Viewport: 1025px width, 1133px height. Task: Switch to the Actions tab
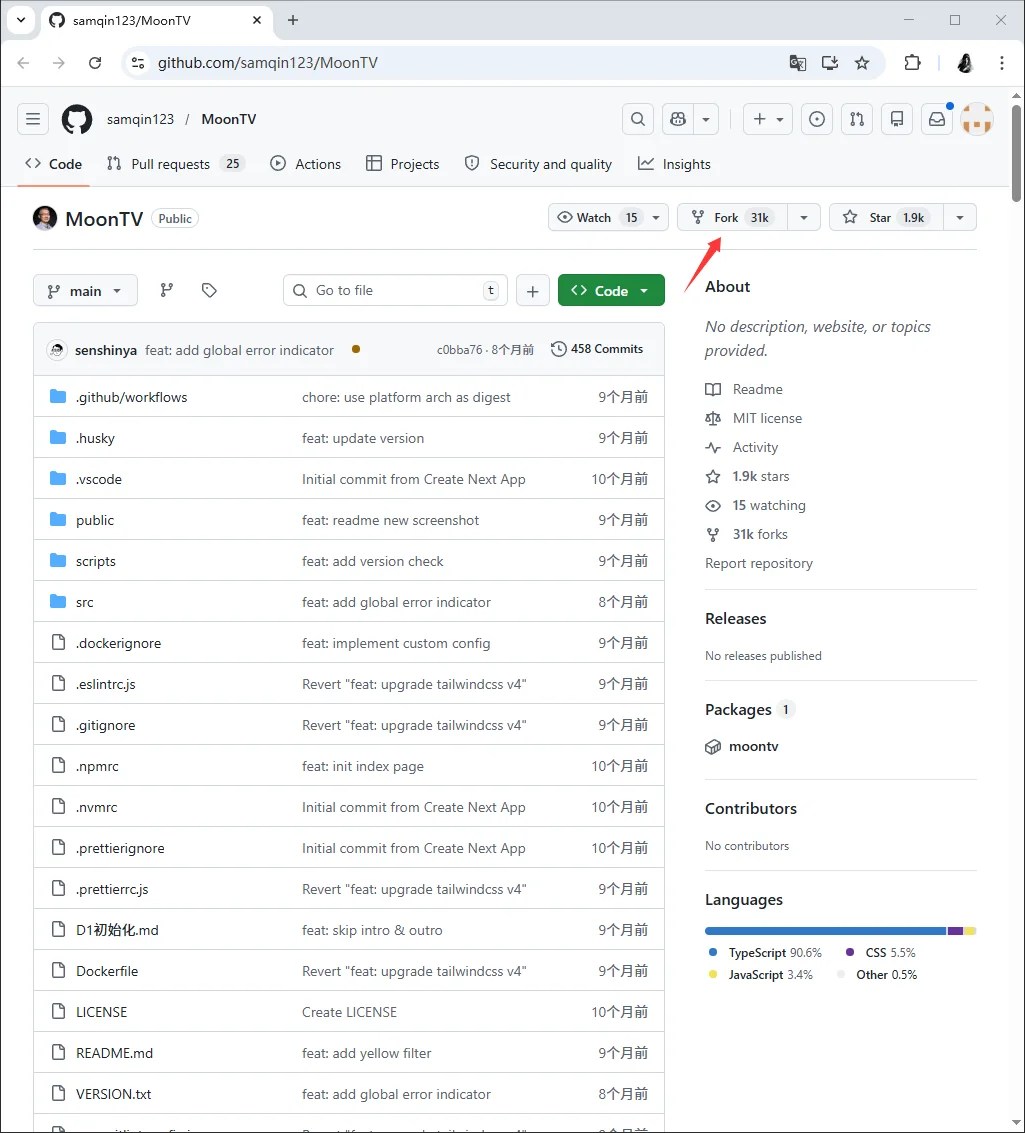click(306, 164)
